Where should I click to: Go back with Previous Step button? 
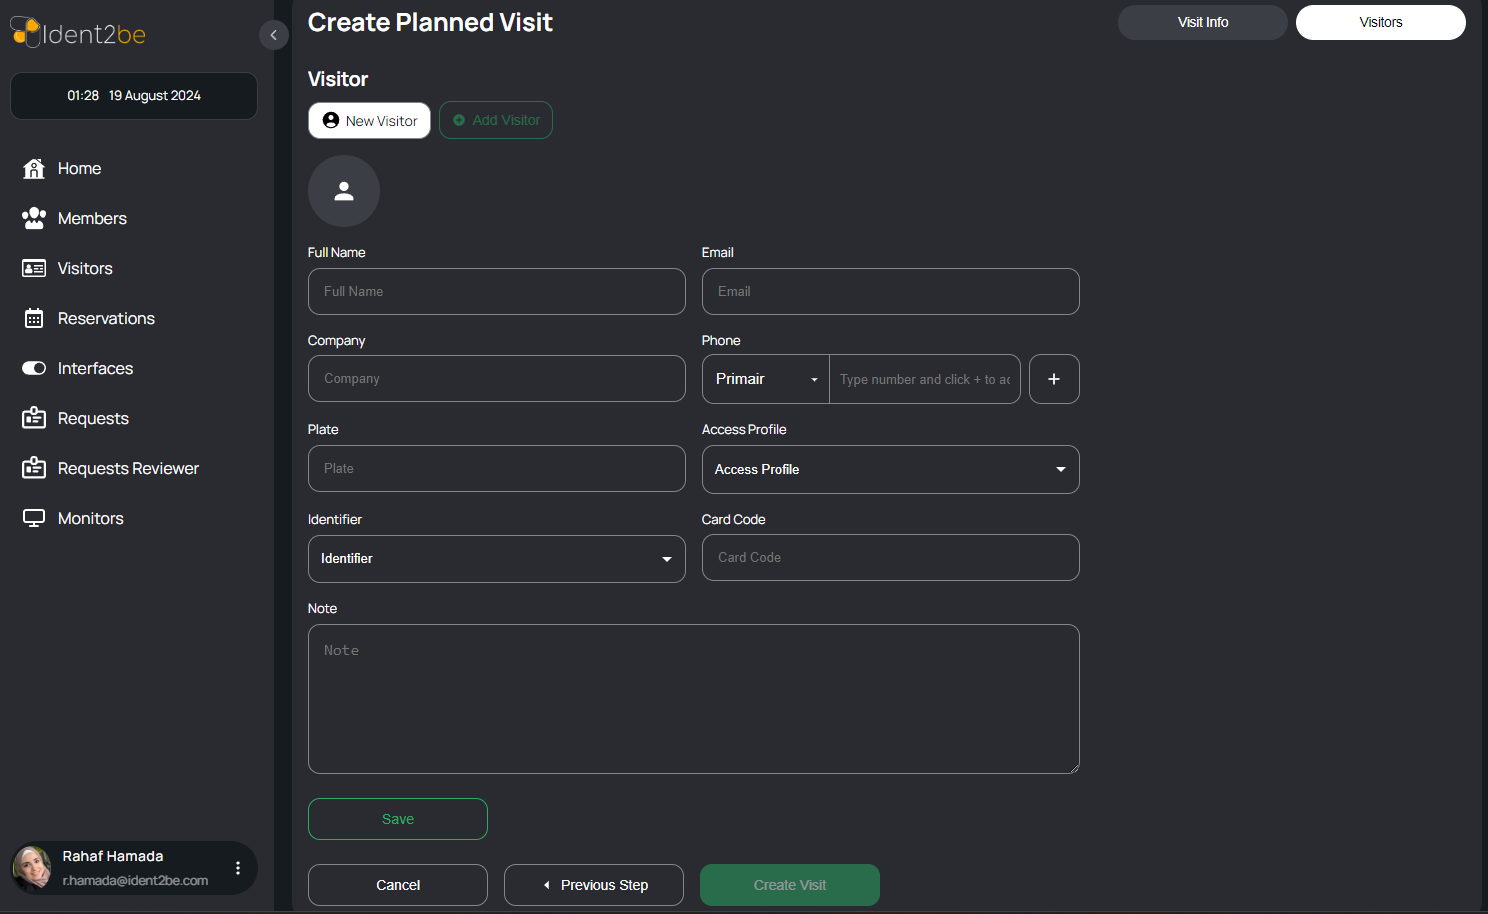point(594,885)
